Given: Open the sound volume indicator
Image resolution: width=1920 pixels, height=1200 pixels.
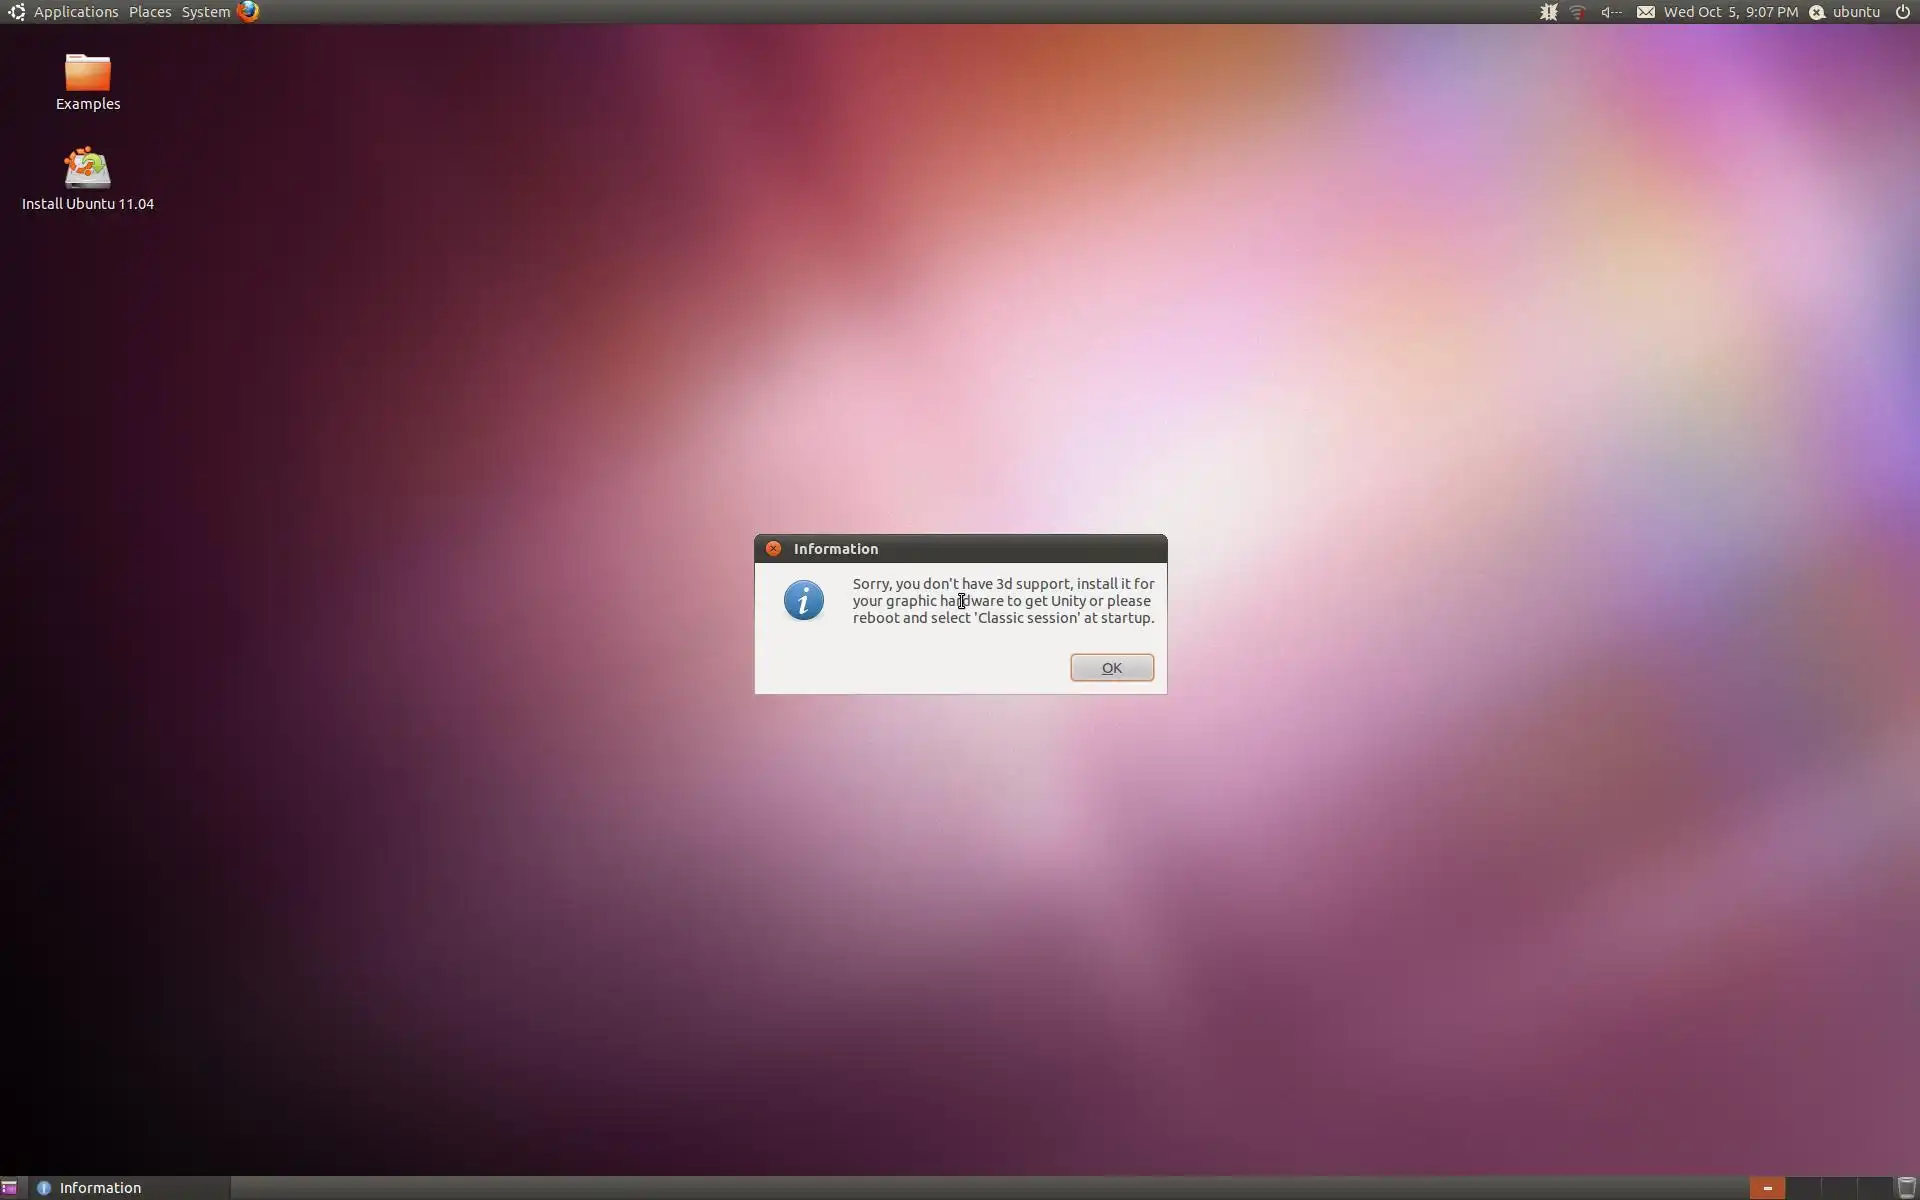Looking at the screenshot, I should pos(1610,12).
